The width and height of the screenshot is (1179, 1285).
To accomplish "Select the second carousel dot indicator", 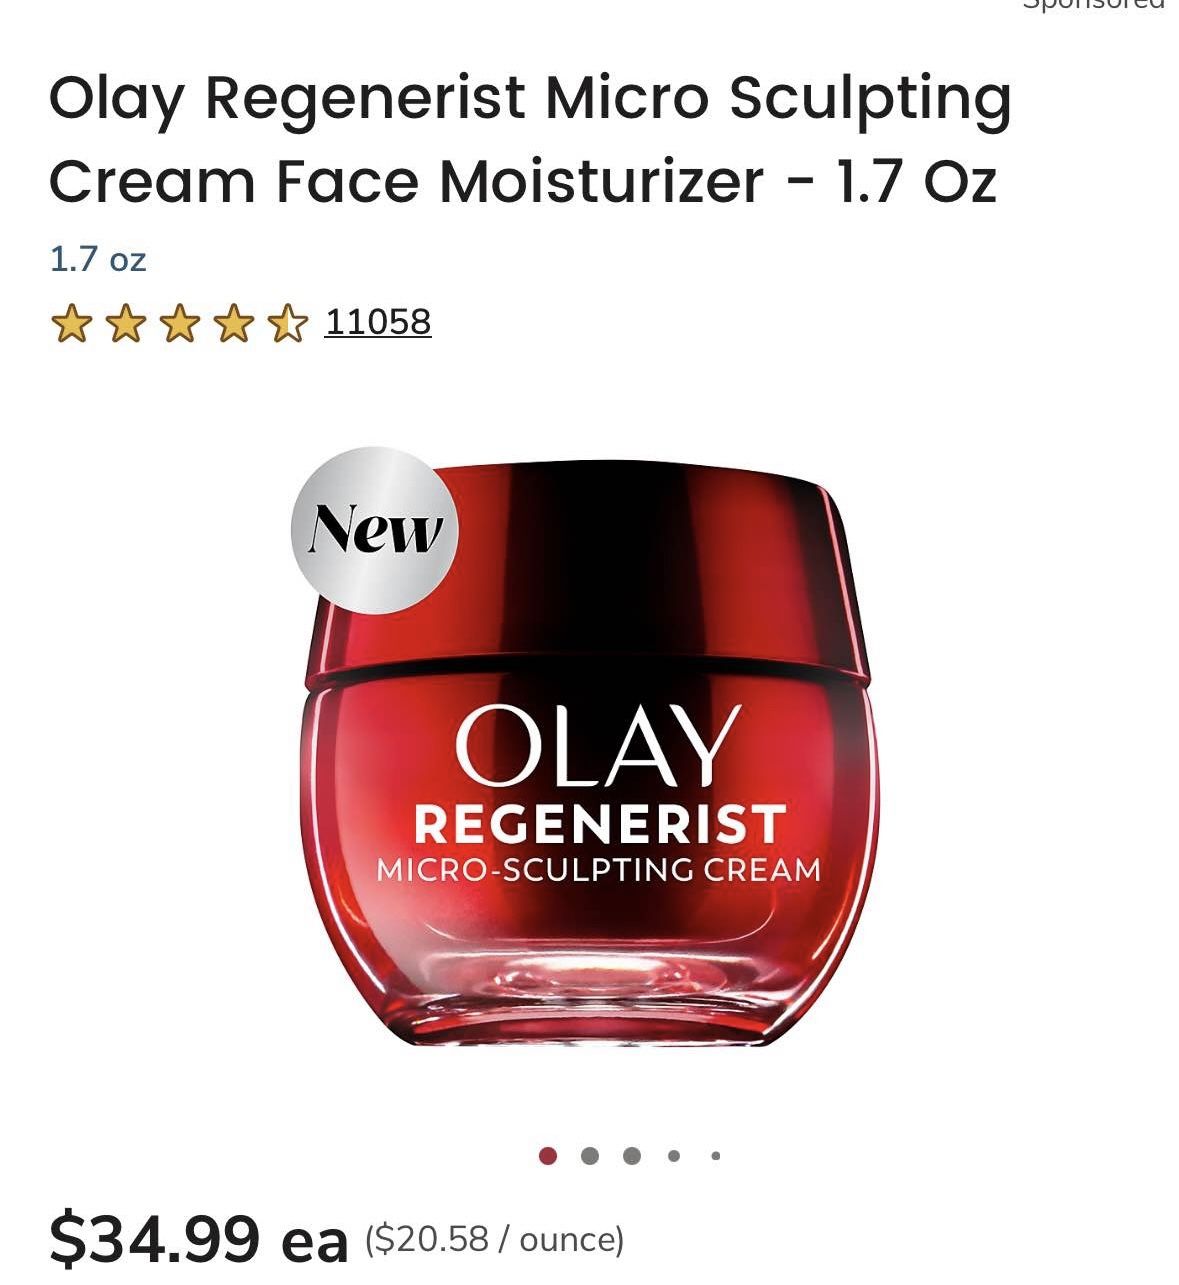I will tap(589, 1156).
